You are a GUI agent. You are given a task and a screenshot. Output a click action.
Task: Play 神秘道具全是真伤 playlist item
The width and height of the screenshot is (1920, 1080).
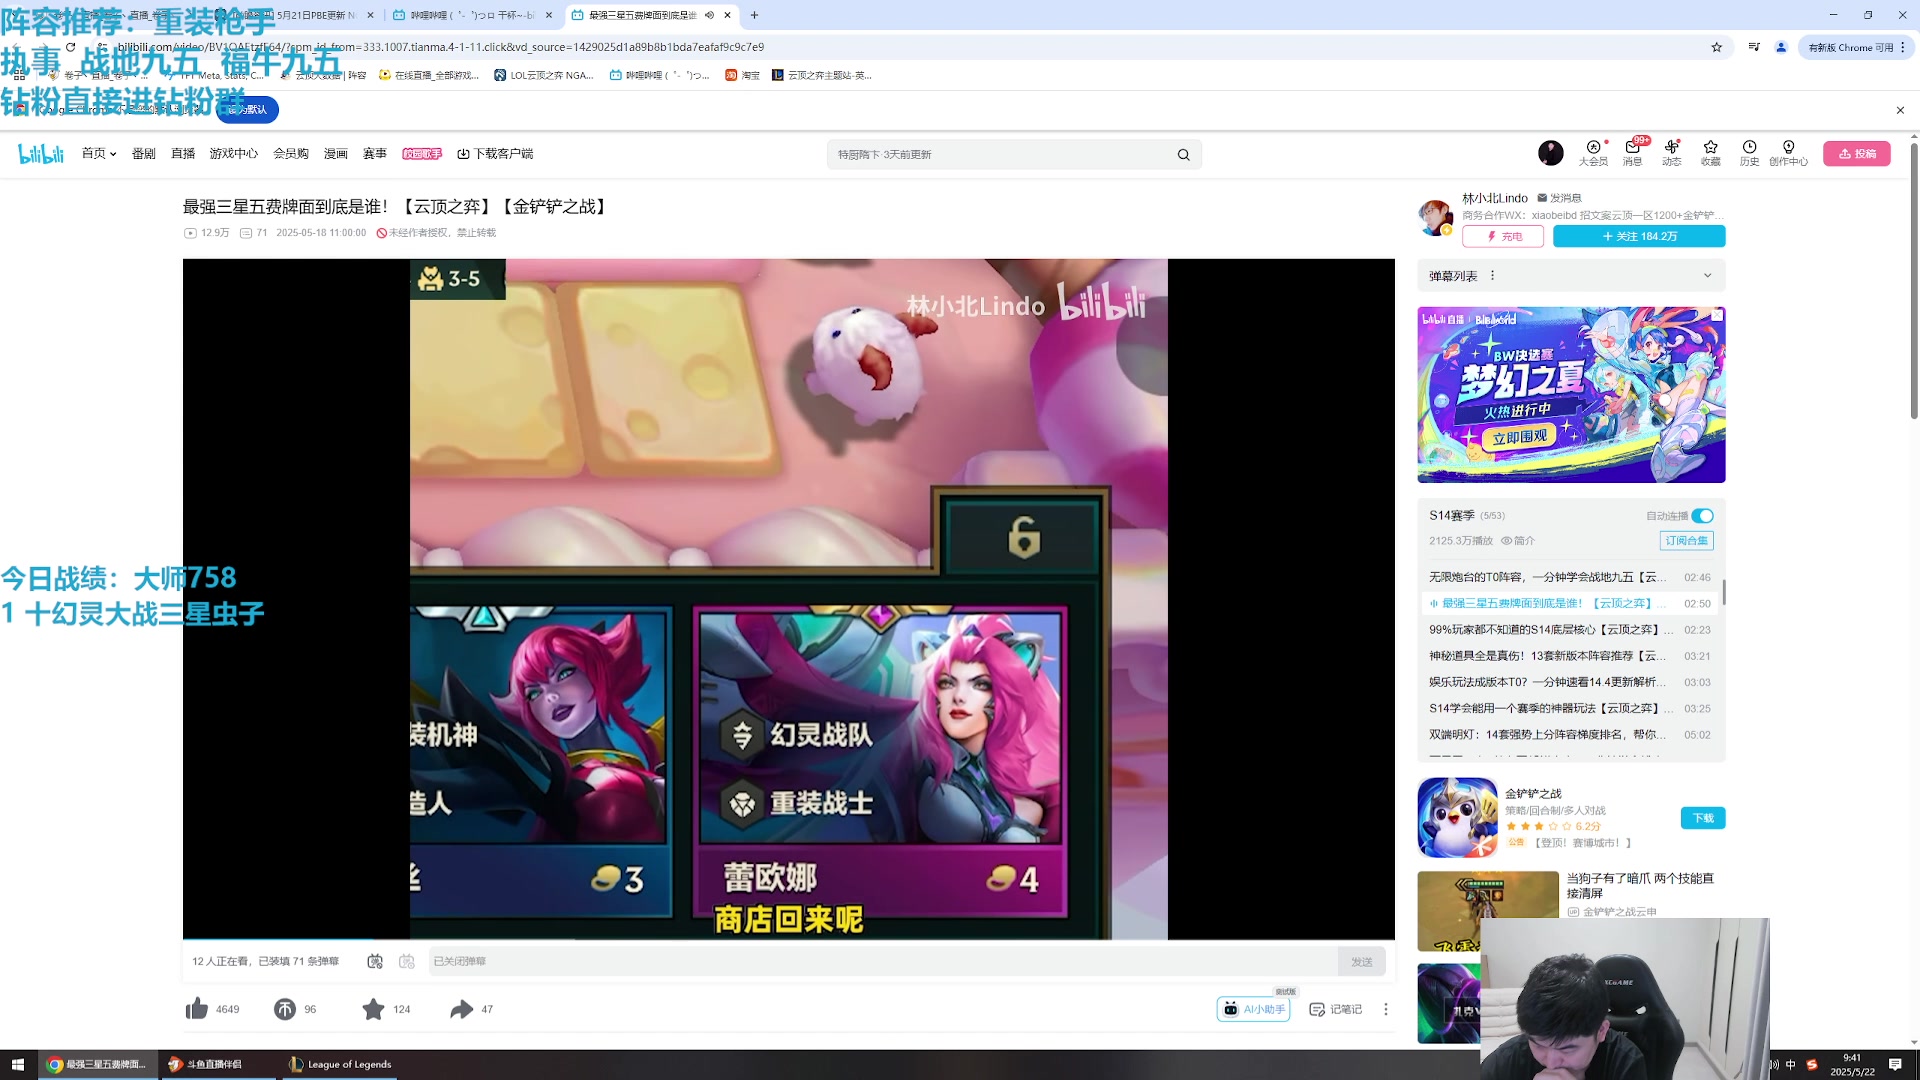1570,656
